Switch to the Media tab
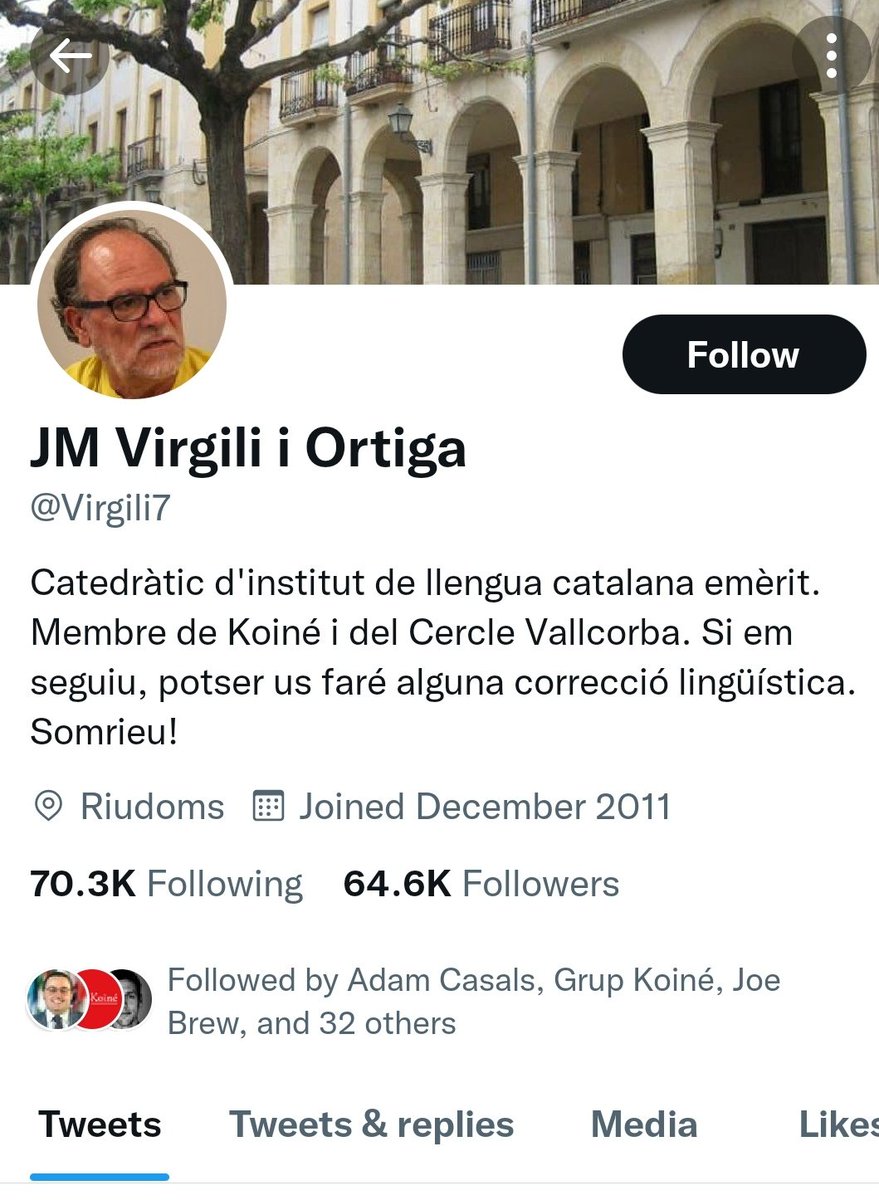Viewport: 879px width, 1200px height. point(644,1125)
